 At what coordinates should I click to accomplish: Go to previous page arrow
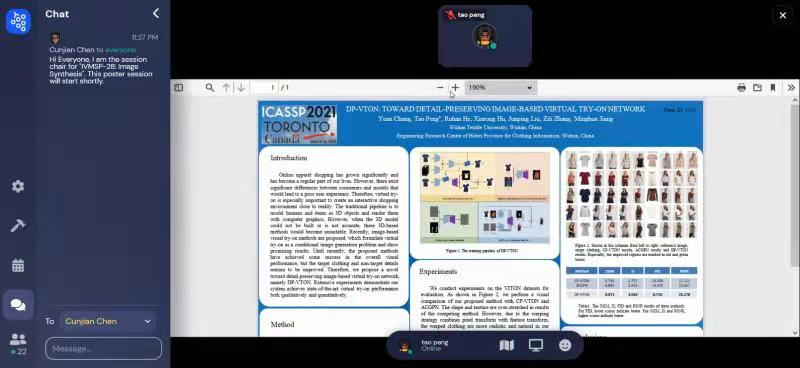click(x=226, y=88)
